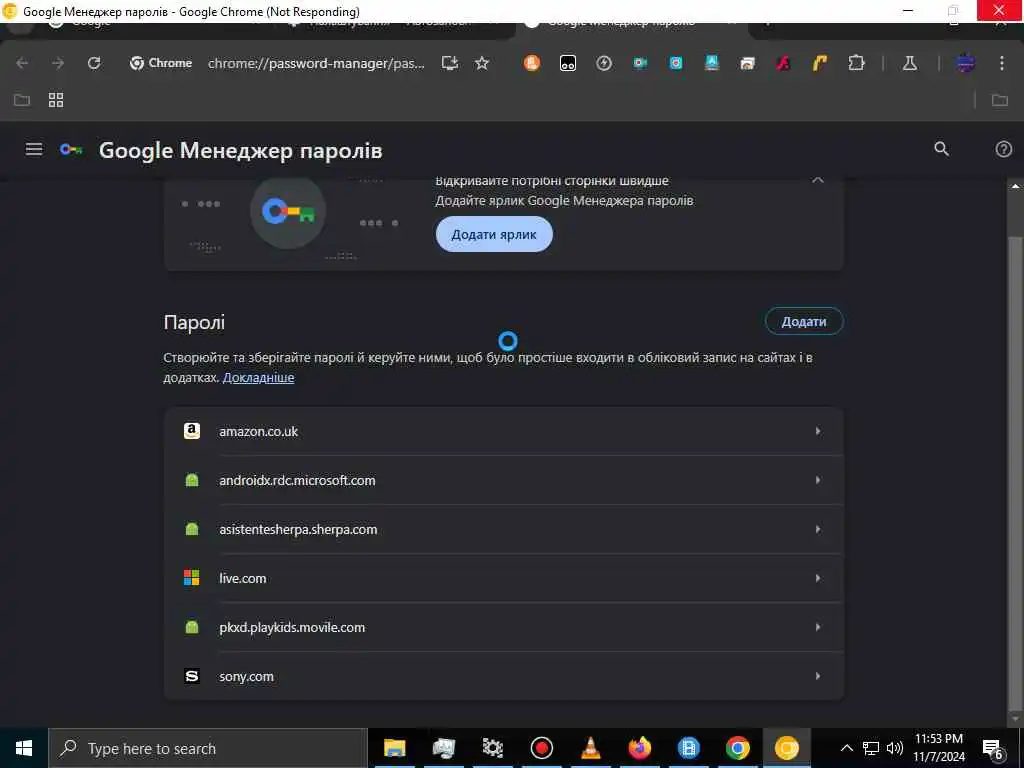Show hidden system tray icons
This screenshot has height=768, width=1024.
(x=846, y=748)
